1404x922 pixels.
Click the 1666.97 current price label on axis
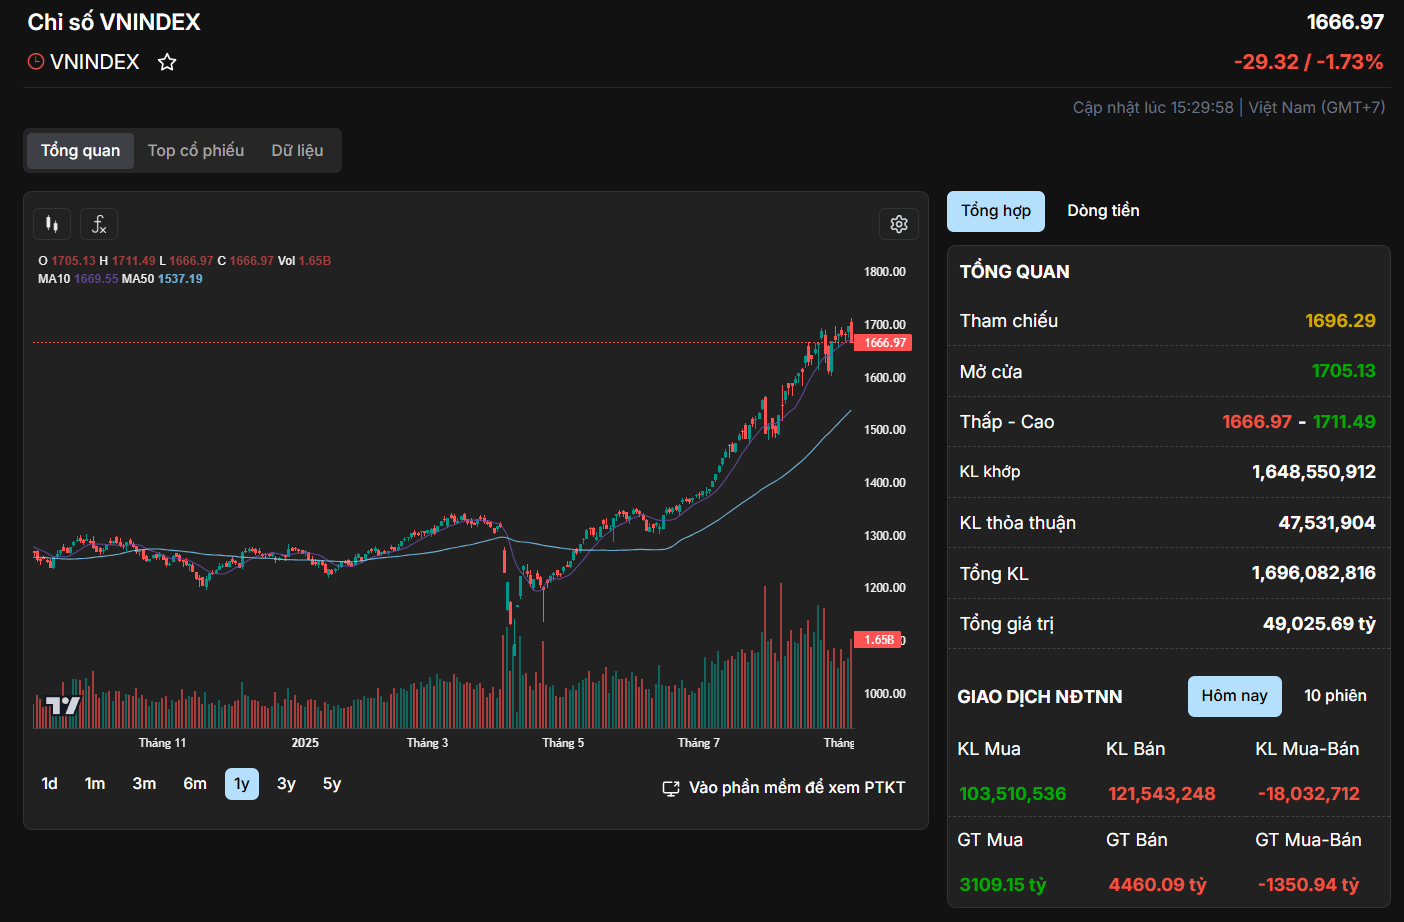(x=883, y=343)
